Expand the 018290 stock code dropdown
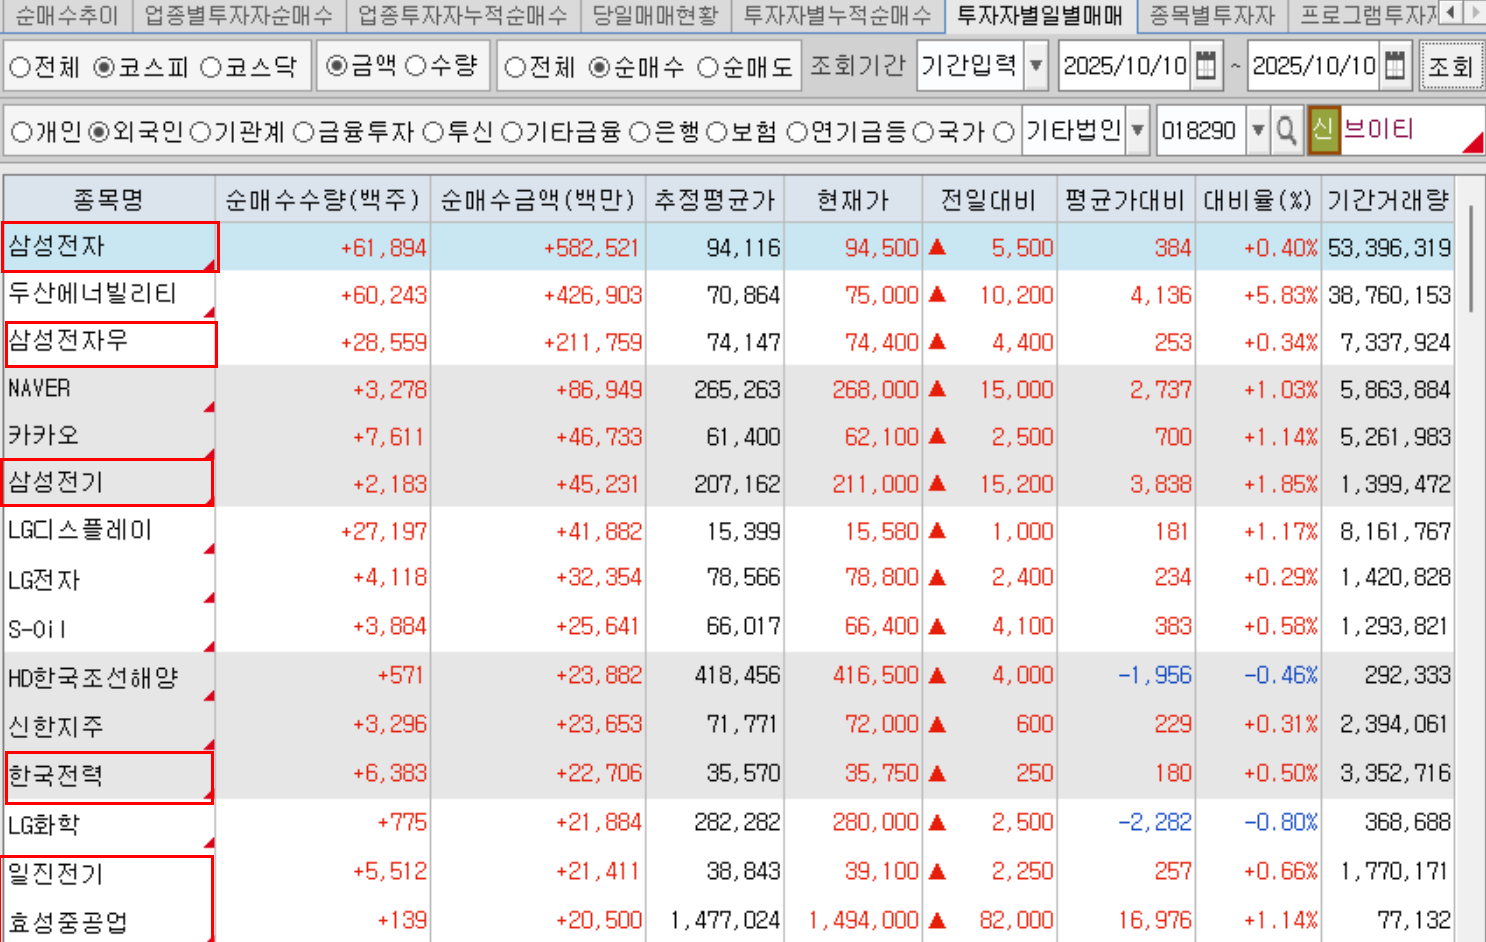The height and width of the screenshot is (942, 1486). click(x=1258, y=131)
